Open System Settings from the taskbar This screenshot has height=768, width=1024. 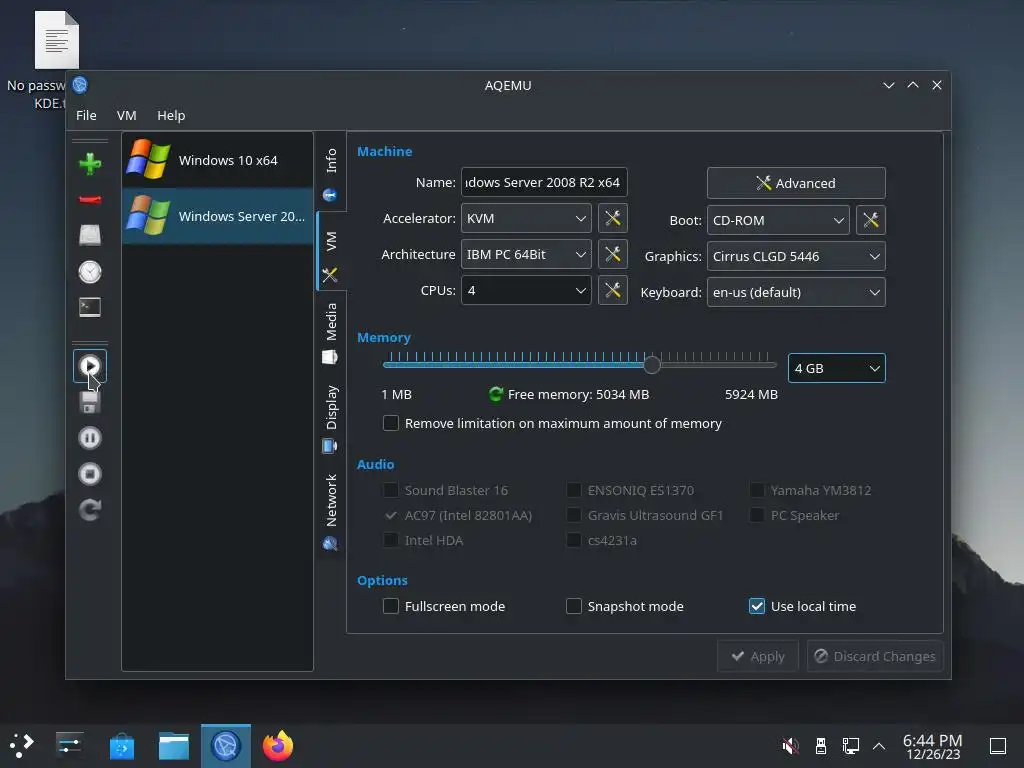[69, 745]
